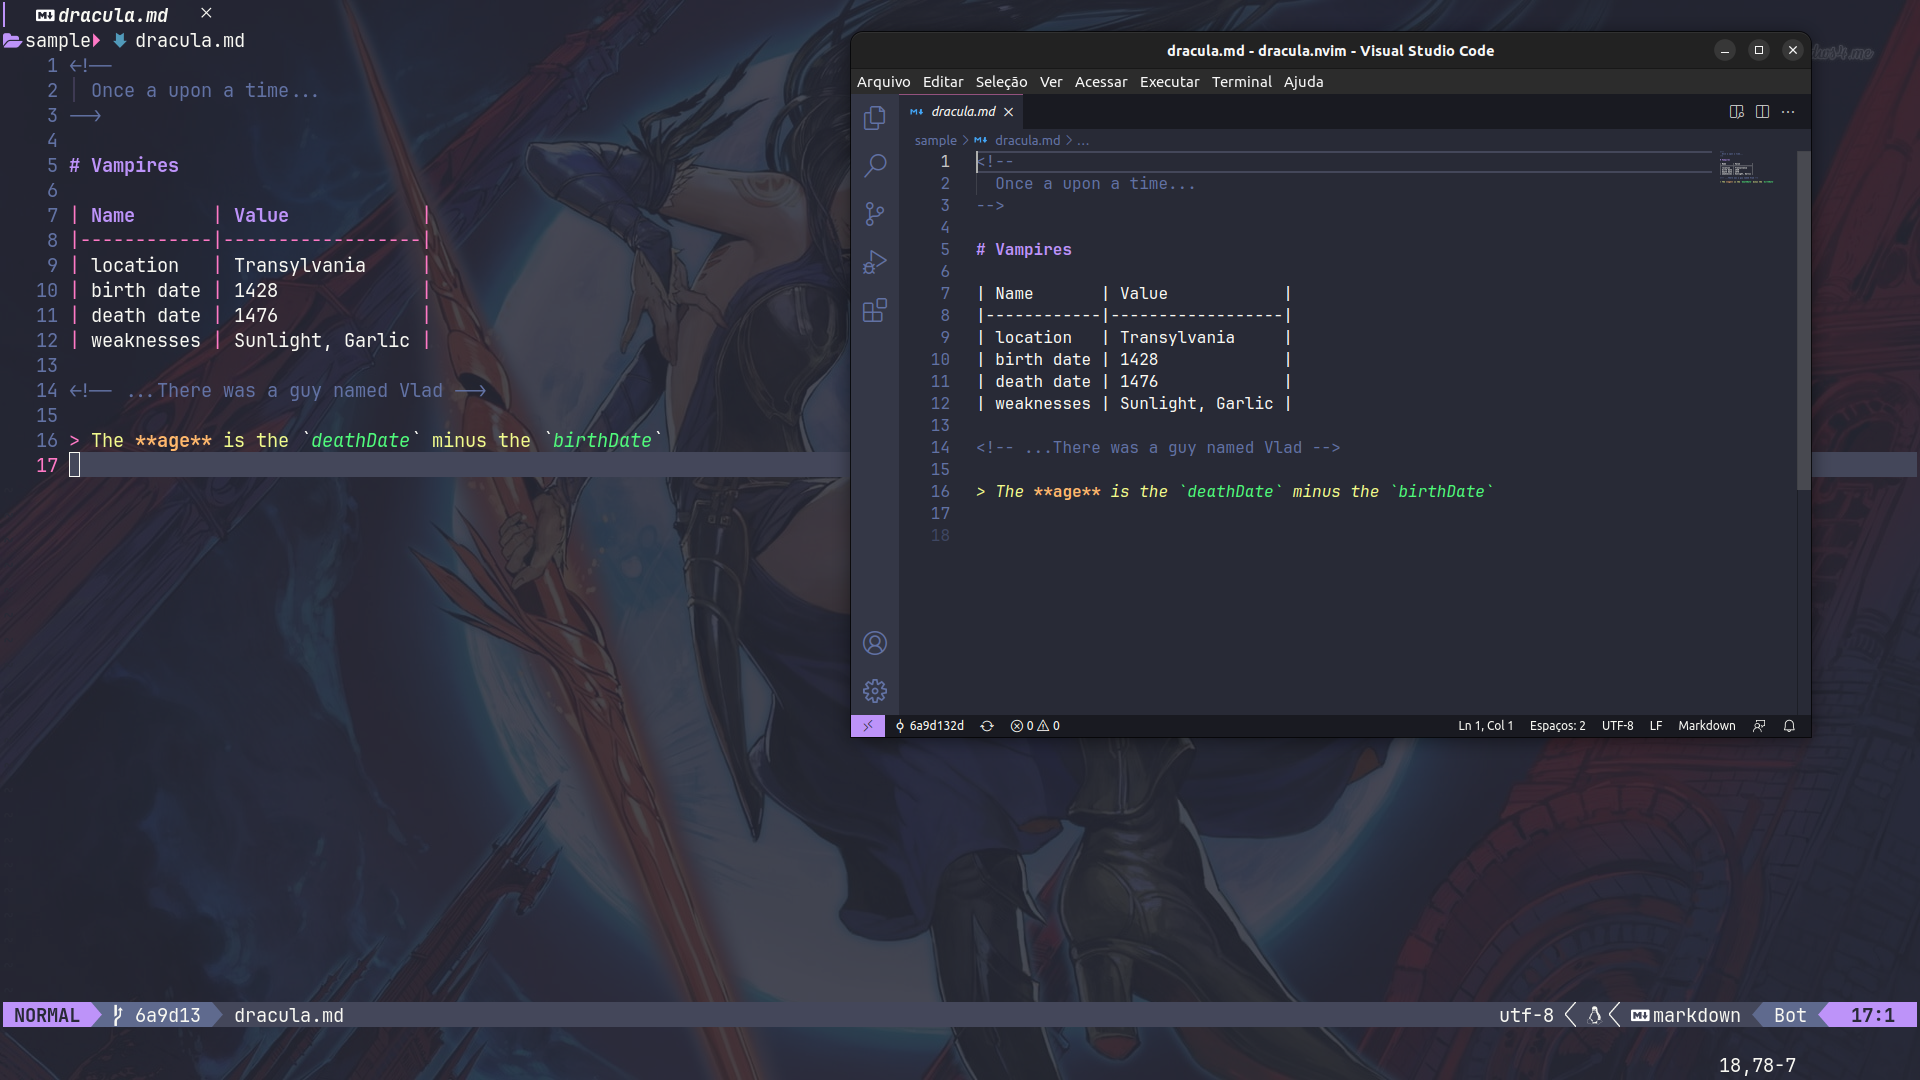Open the Ver menu
The image size is (1920, 1080).
(x=1051, y=82)
